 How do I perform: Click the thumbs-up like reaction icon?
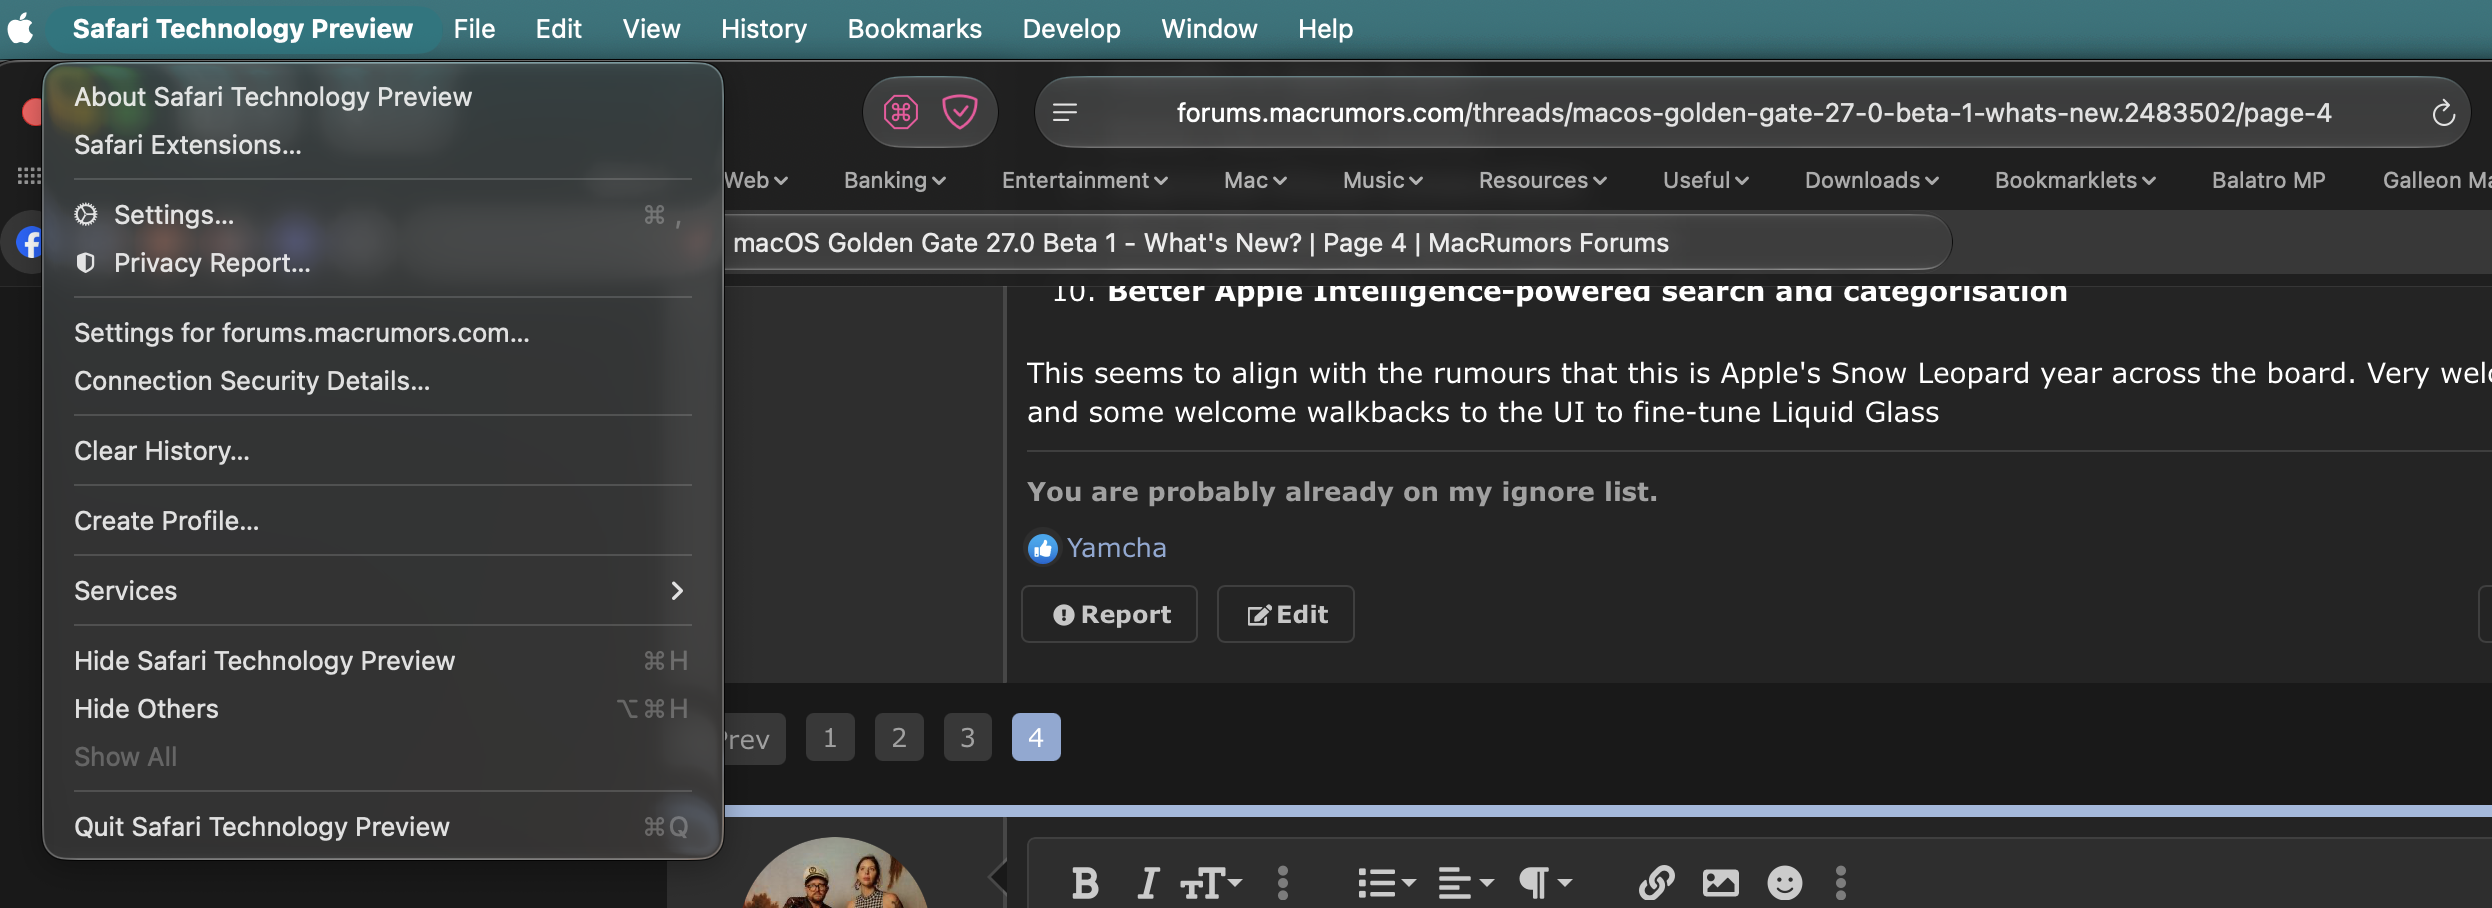click(1043, 548)
